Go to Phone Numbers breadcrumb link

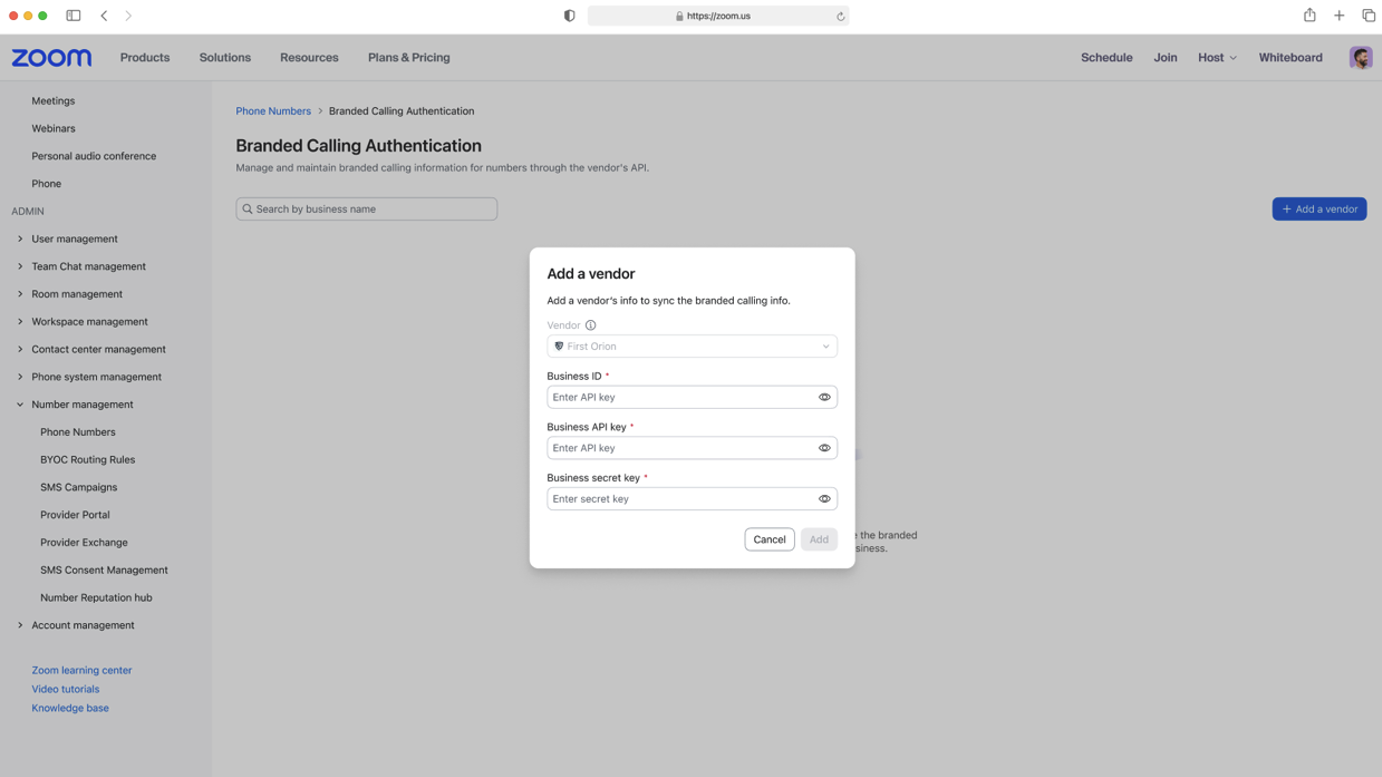tap(273, 111)
